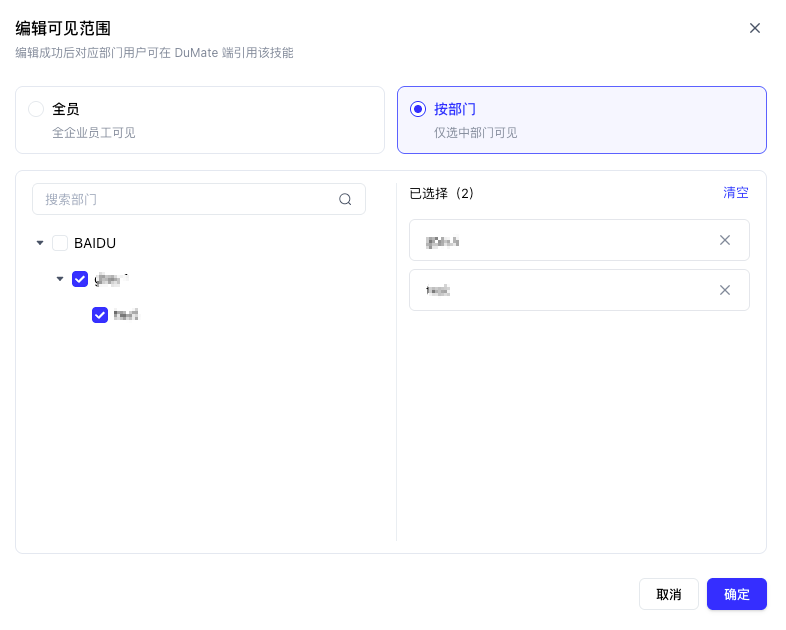
Task: Collapse the second-level department node
Action: [x=60, y=279]
